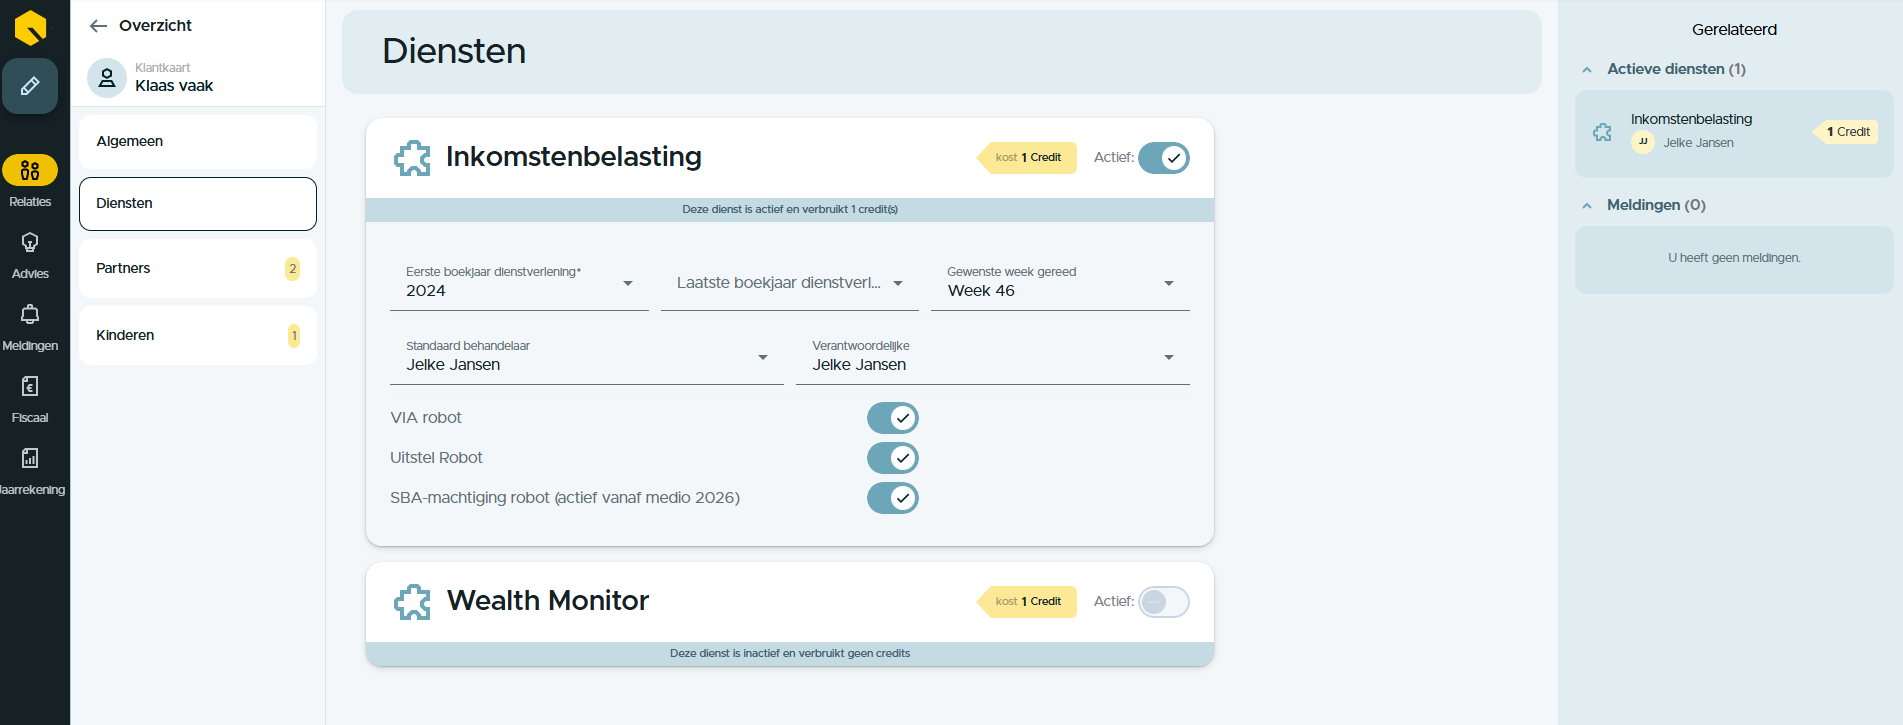Click the Diensten page title
The width and height of the screenshot is (1903, 725).
click(x=454, y=51)
